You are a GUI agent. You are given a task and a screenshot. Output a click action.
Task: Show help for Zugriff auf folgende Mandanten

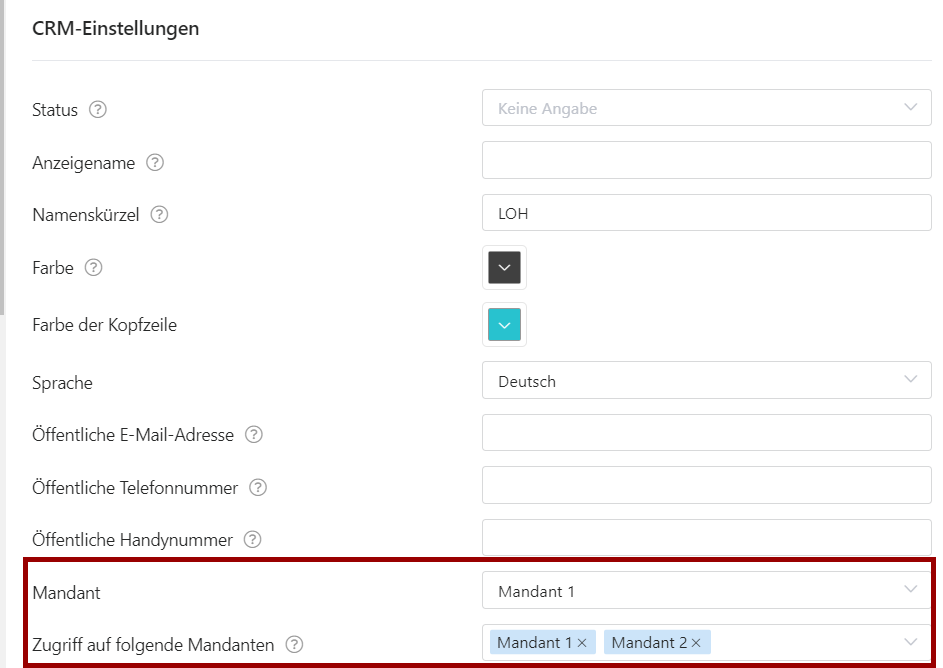[294, 645]
